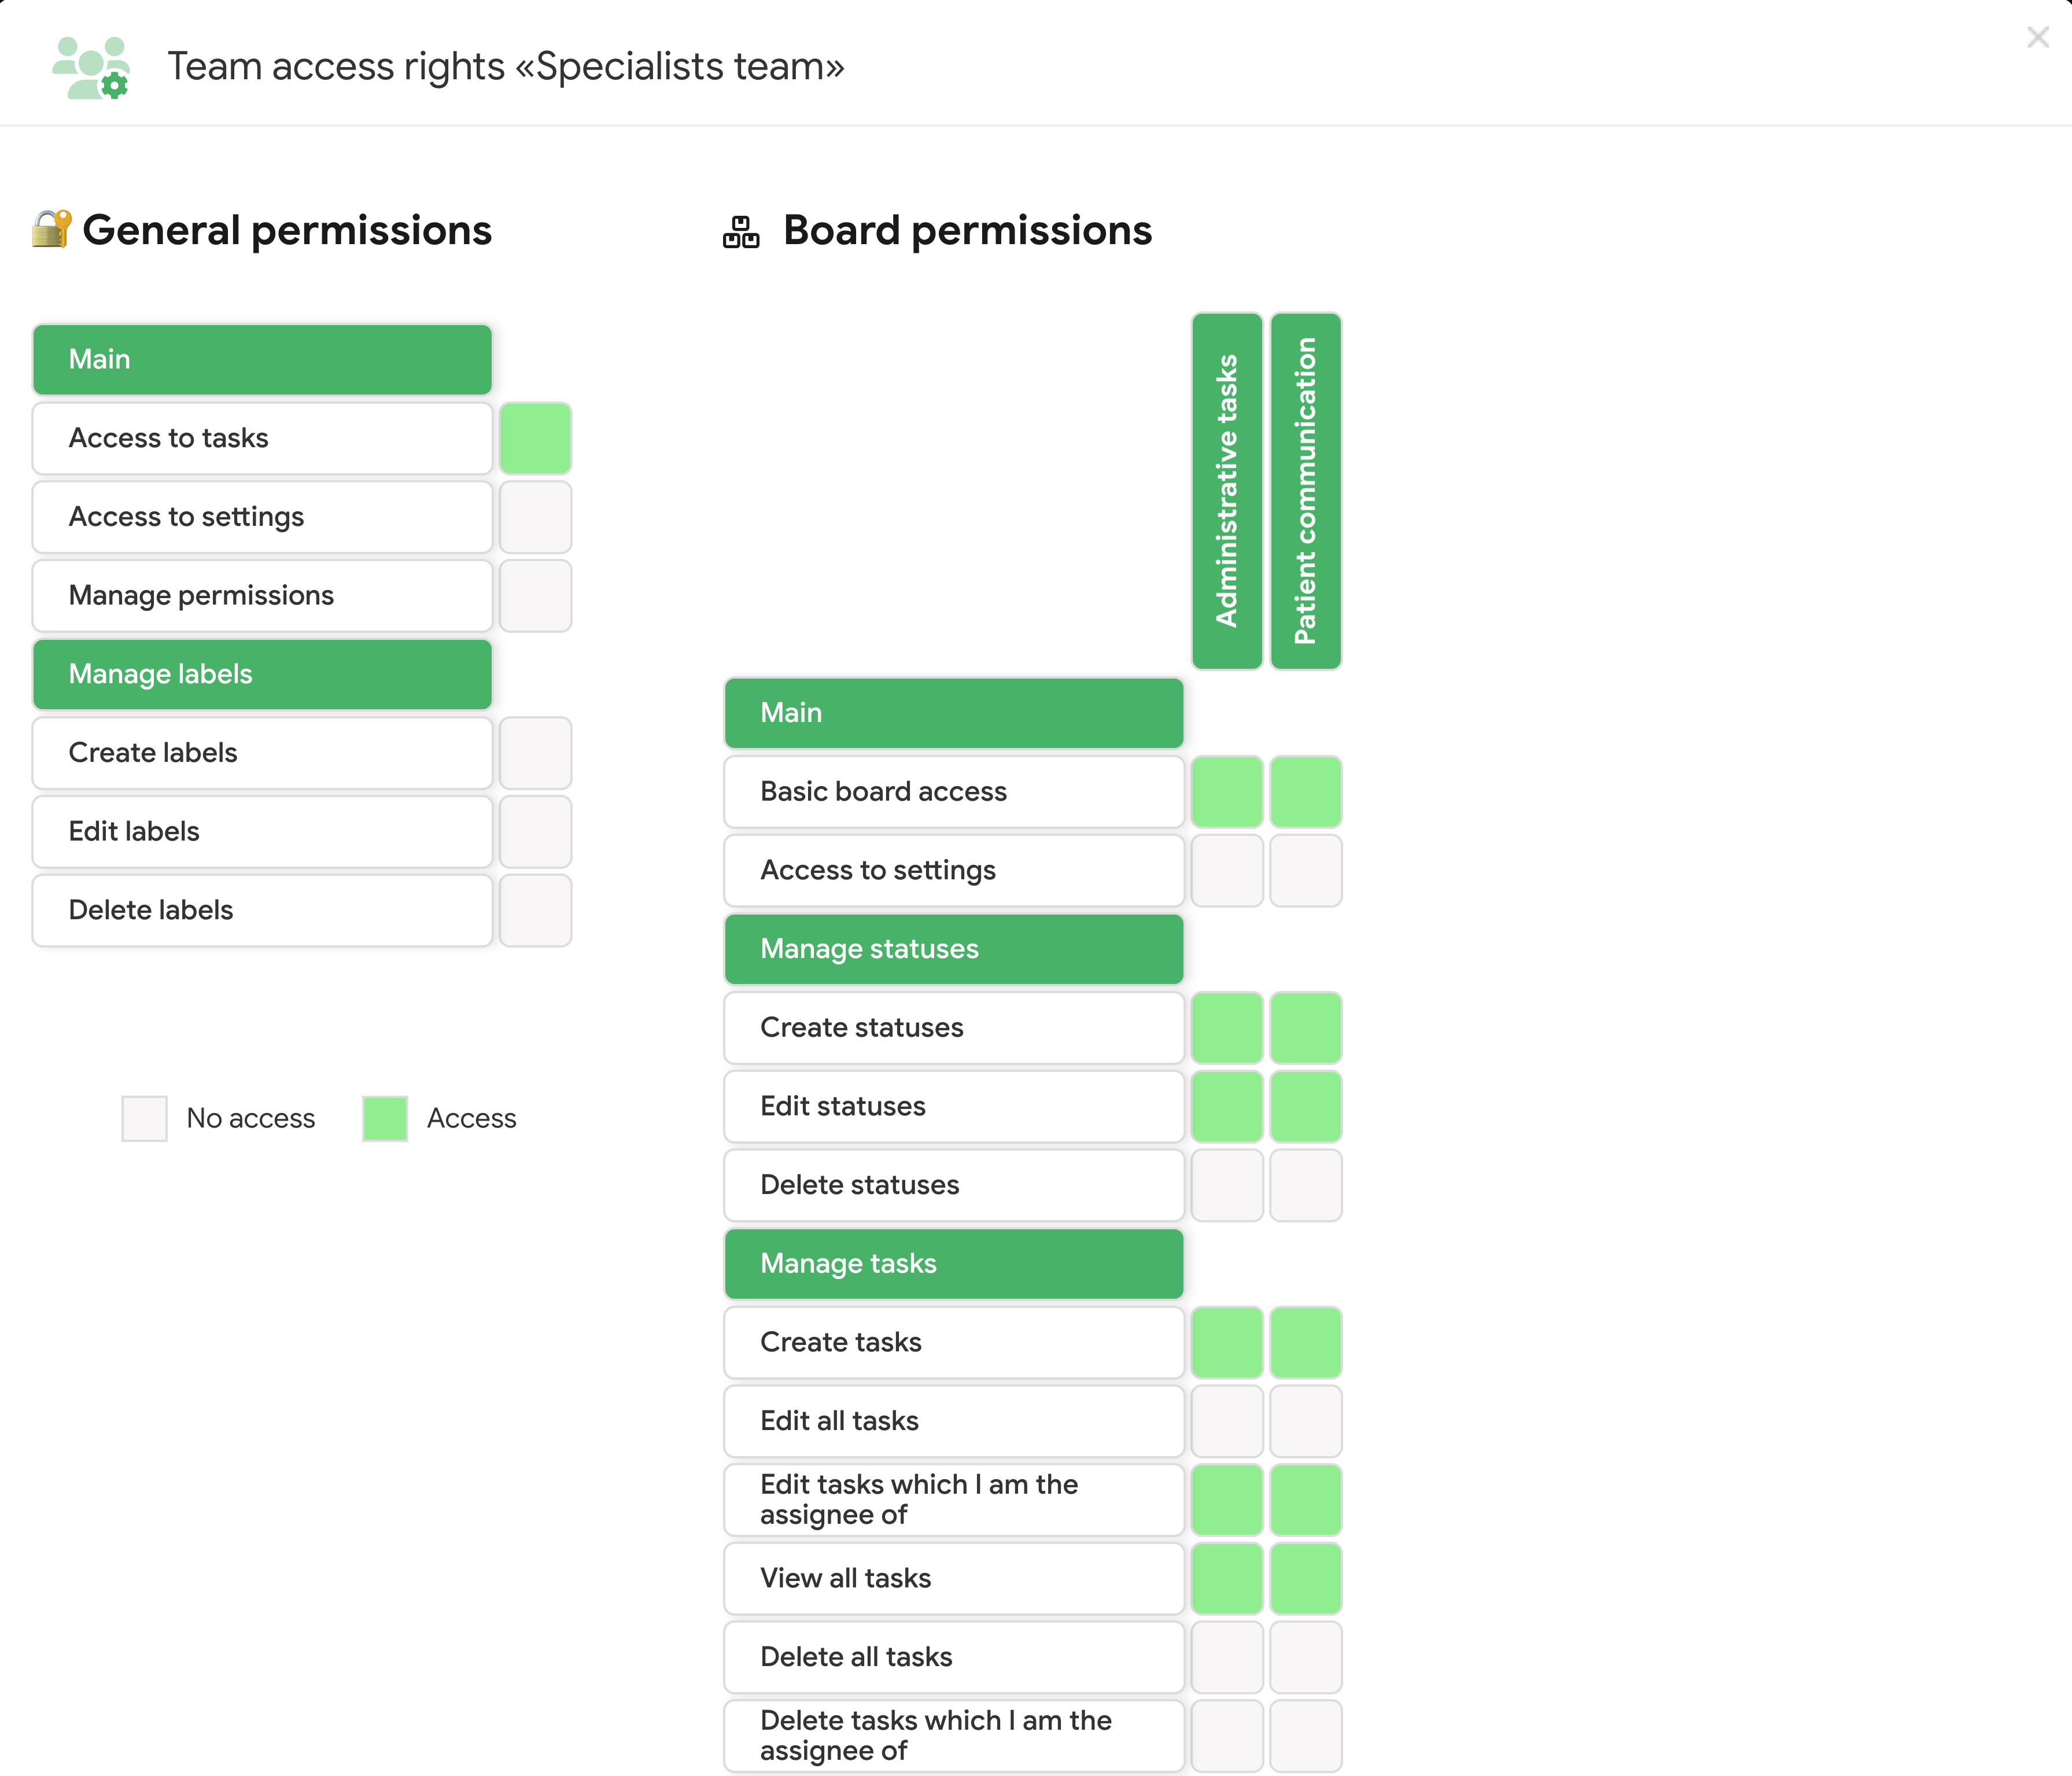Toggle general Access to tasks permission
This screenshot has width=2072, height=1776.
point(535,438)
